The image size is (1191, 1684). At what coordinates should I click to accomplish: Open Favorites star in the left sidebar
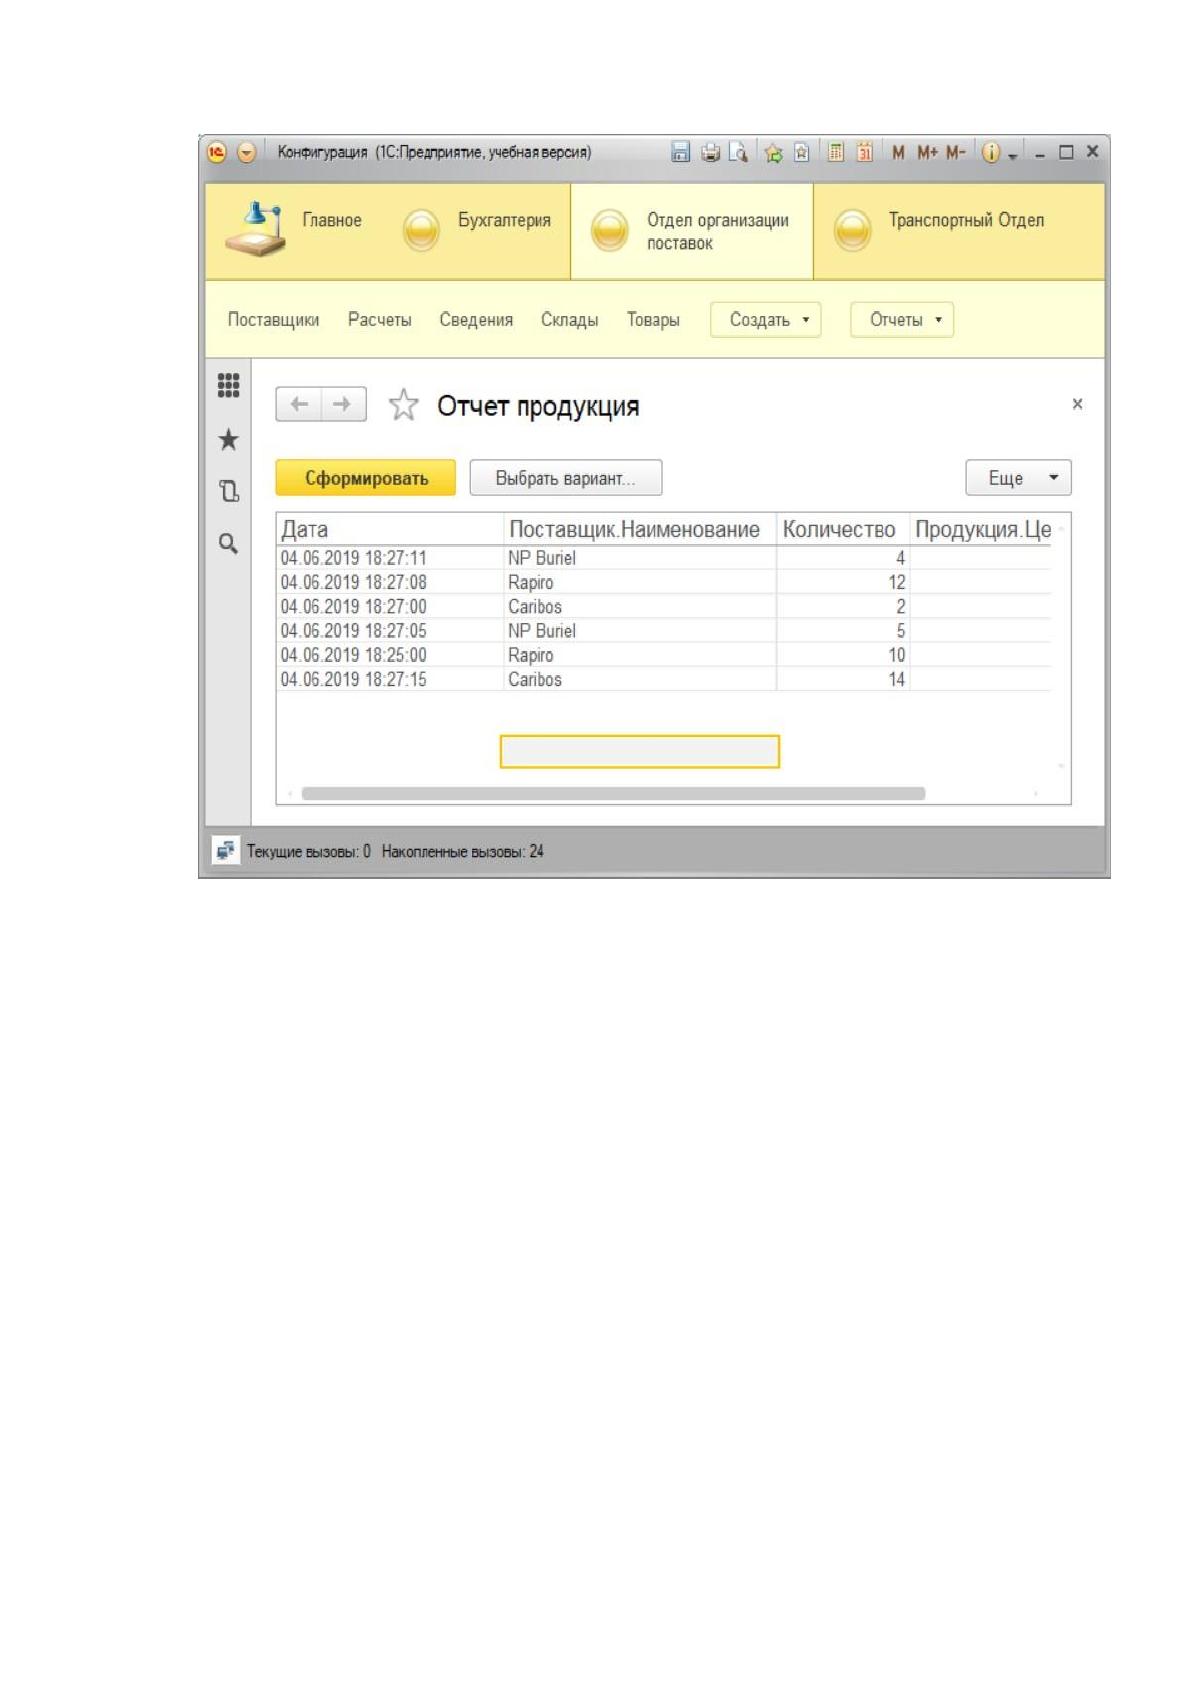point(228,439)
